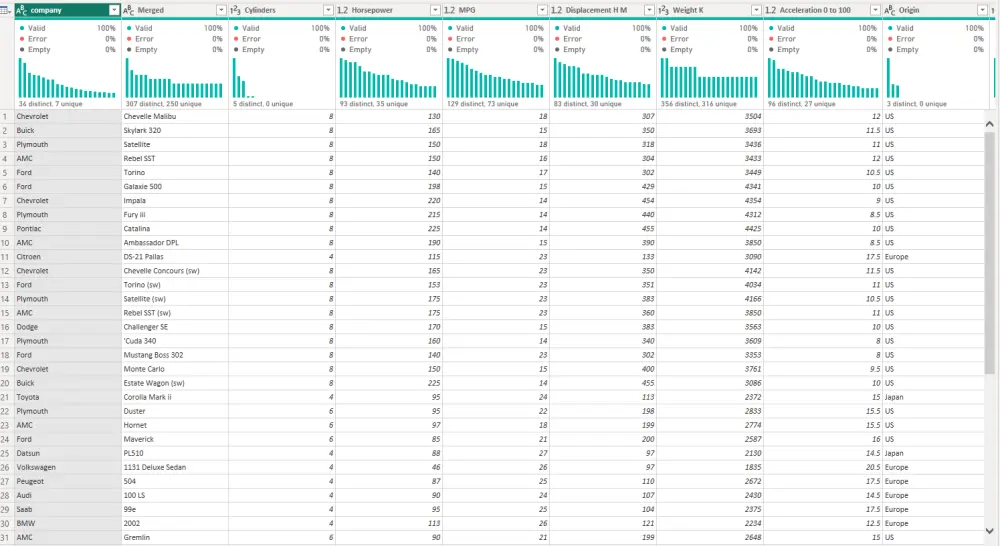
Task: Open the Weight K filter dropdown
Action: [757, 10]
